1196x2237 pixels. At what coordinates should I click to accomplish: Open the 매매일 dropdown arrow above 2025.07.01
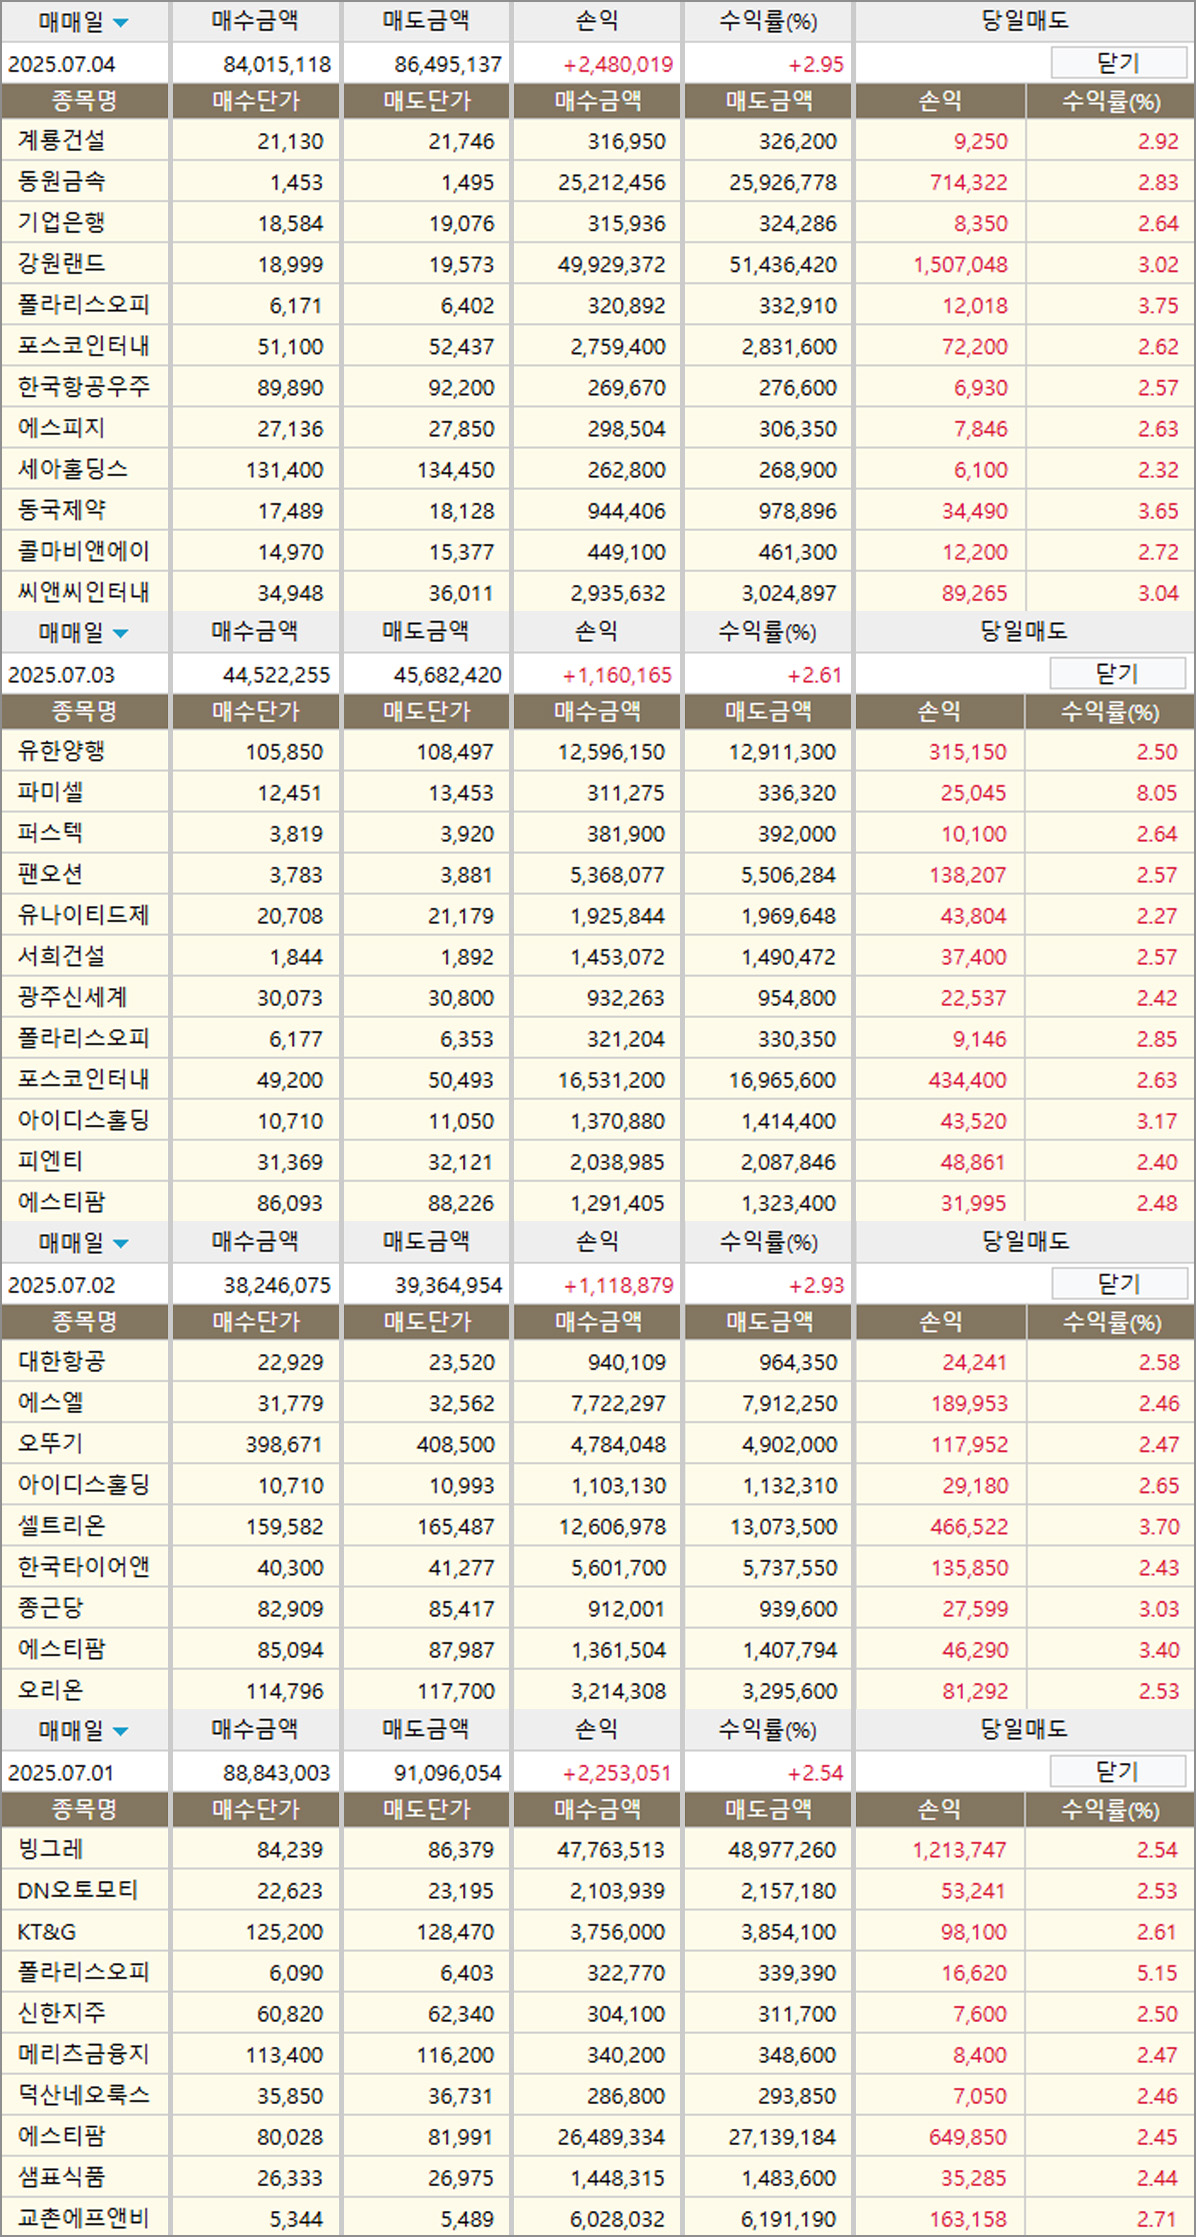point(121,1731)
